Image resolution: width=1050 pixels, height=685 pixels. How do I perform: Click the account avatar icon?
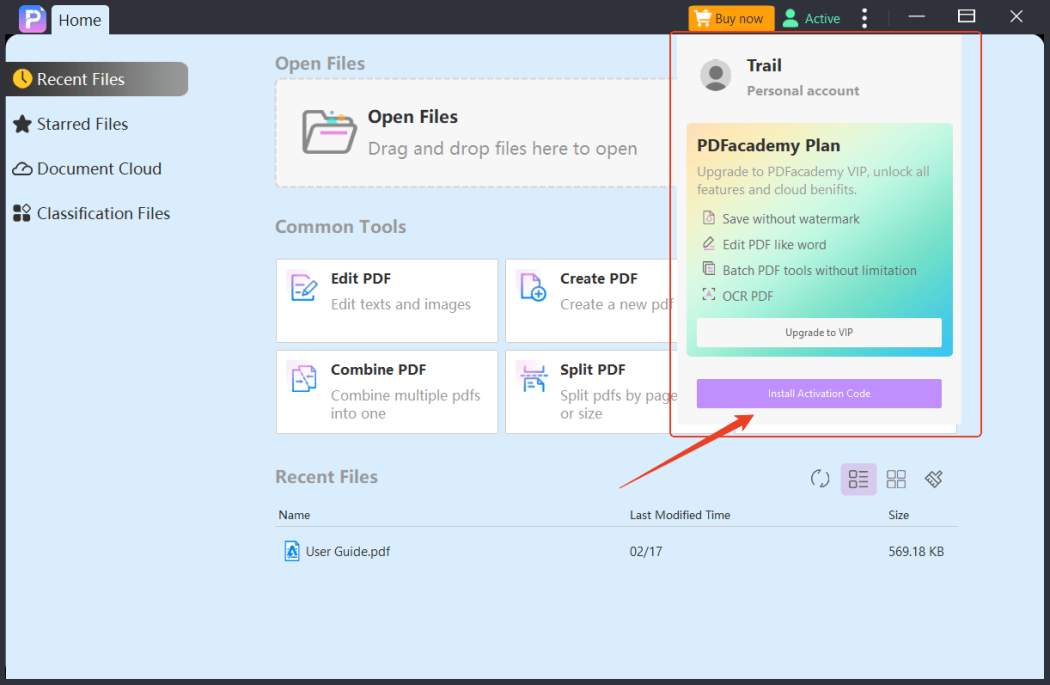(715, 75)
